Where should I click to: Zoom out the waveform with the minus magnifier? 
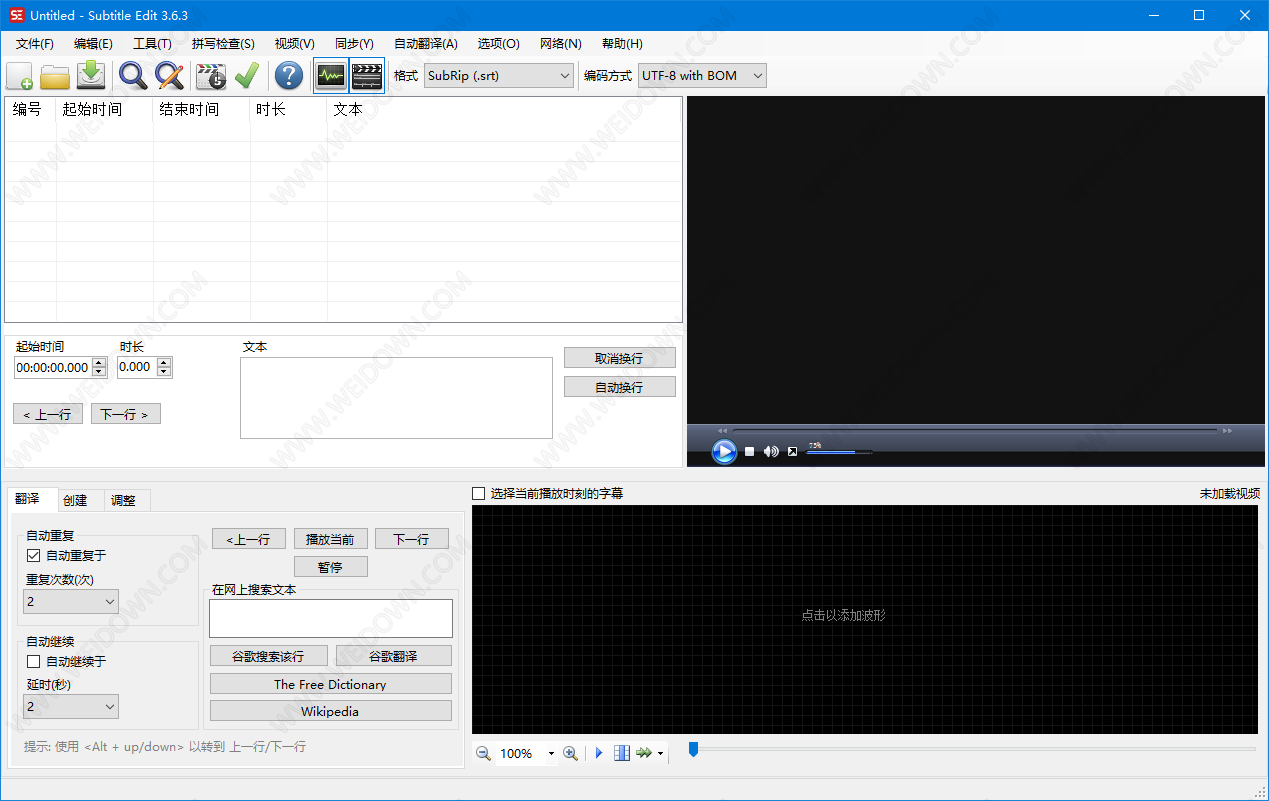(x=483, y=753)
